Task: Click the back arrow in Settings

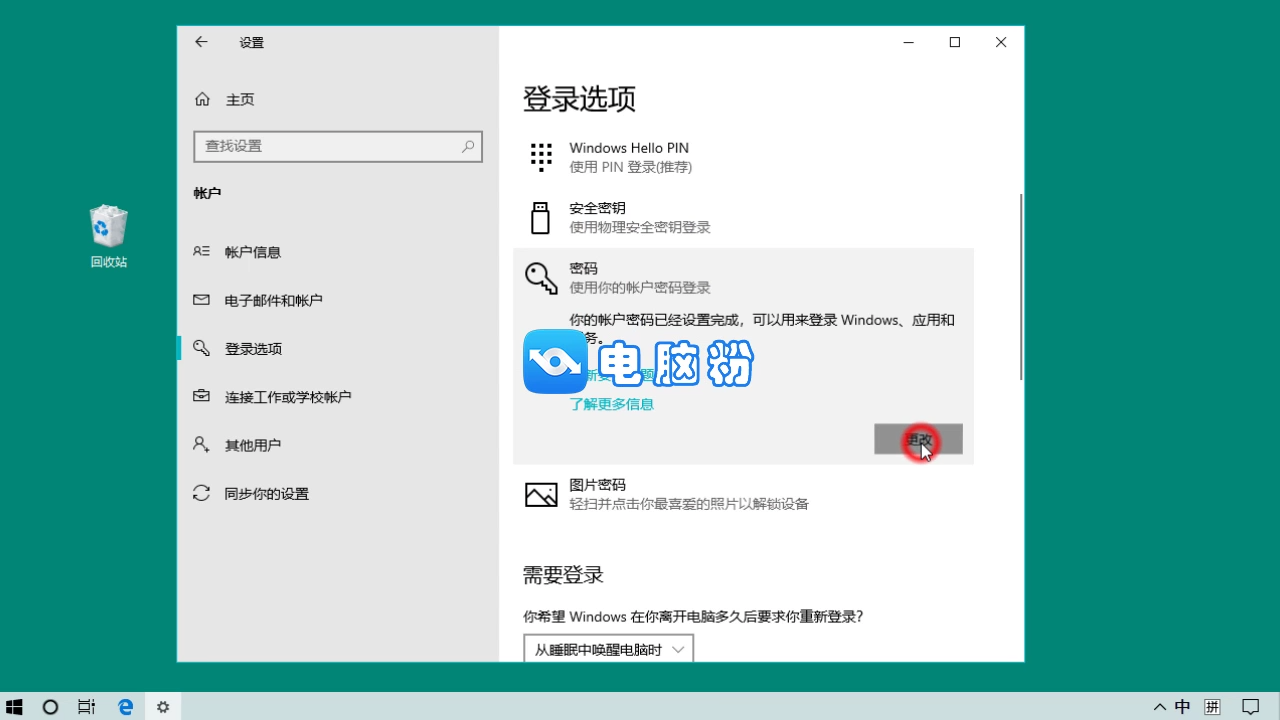Action: pos(201,42)
